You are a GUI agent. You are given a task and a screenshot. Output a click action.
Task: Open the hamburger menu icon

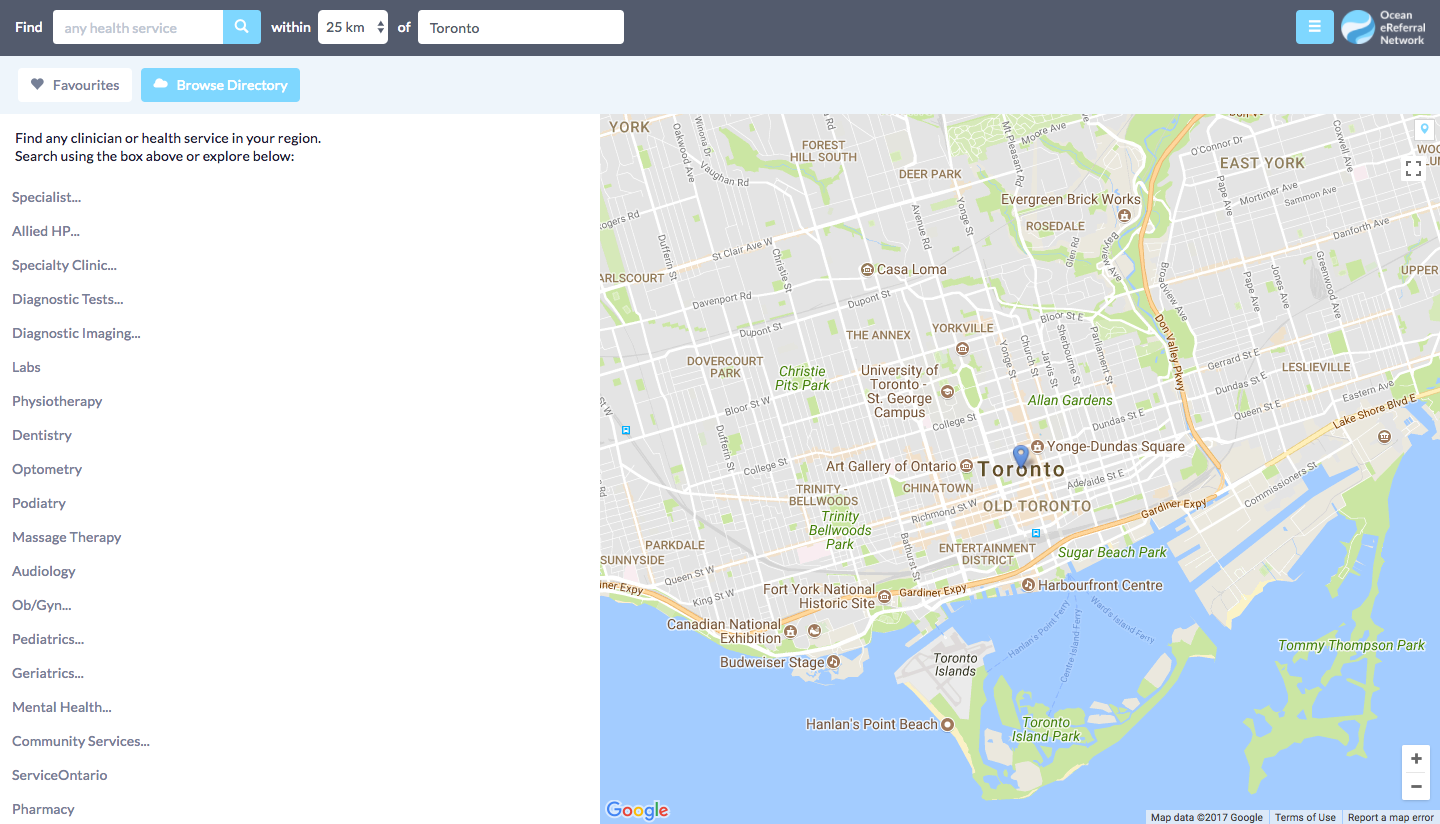1314,27
